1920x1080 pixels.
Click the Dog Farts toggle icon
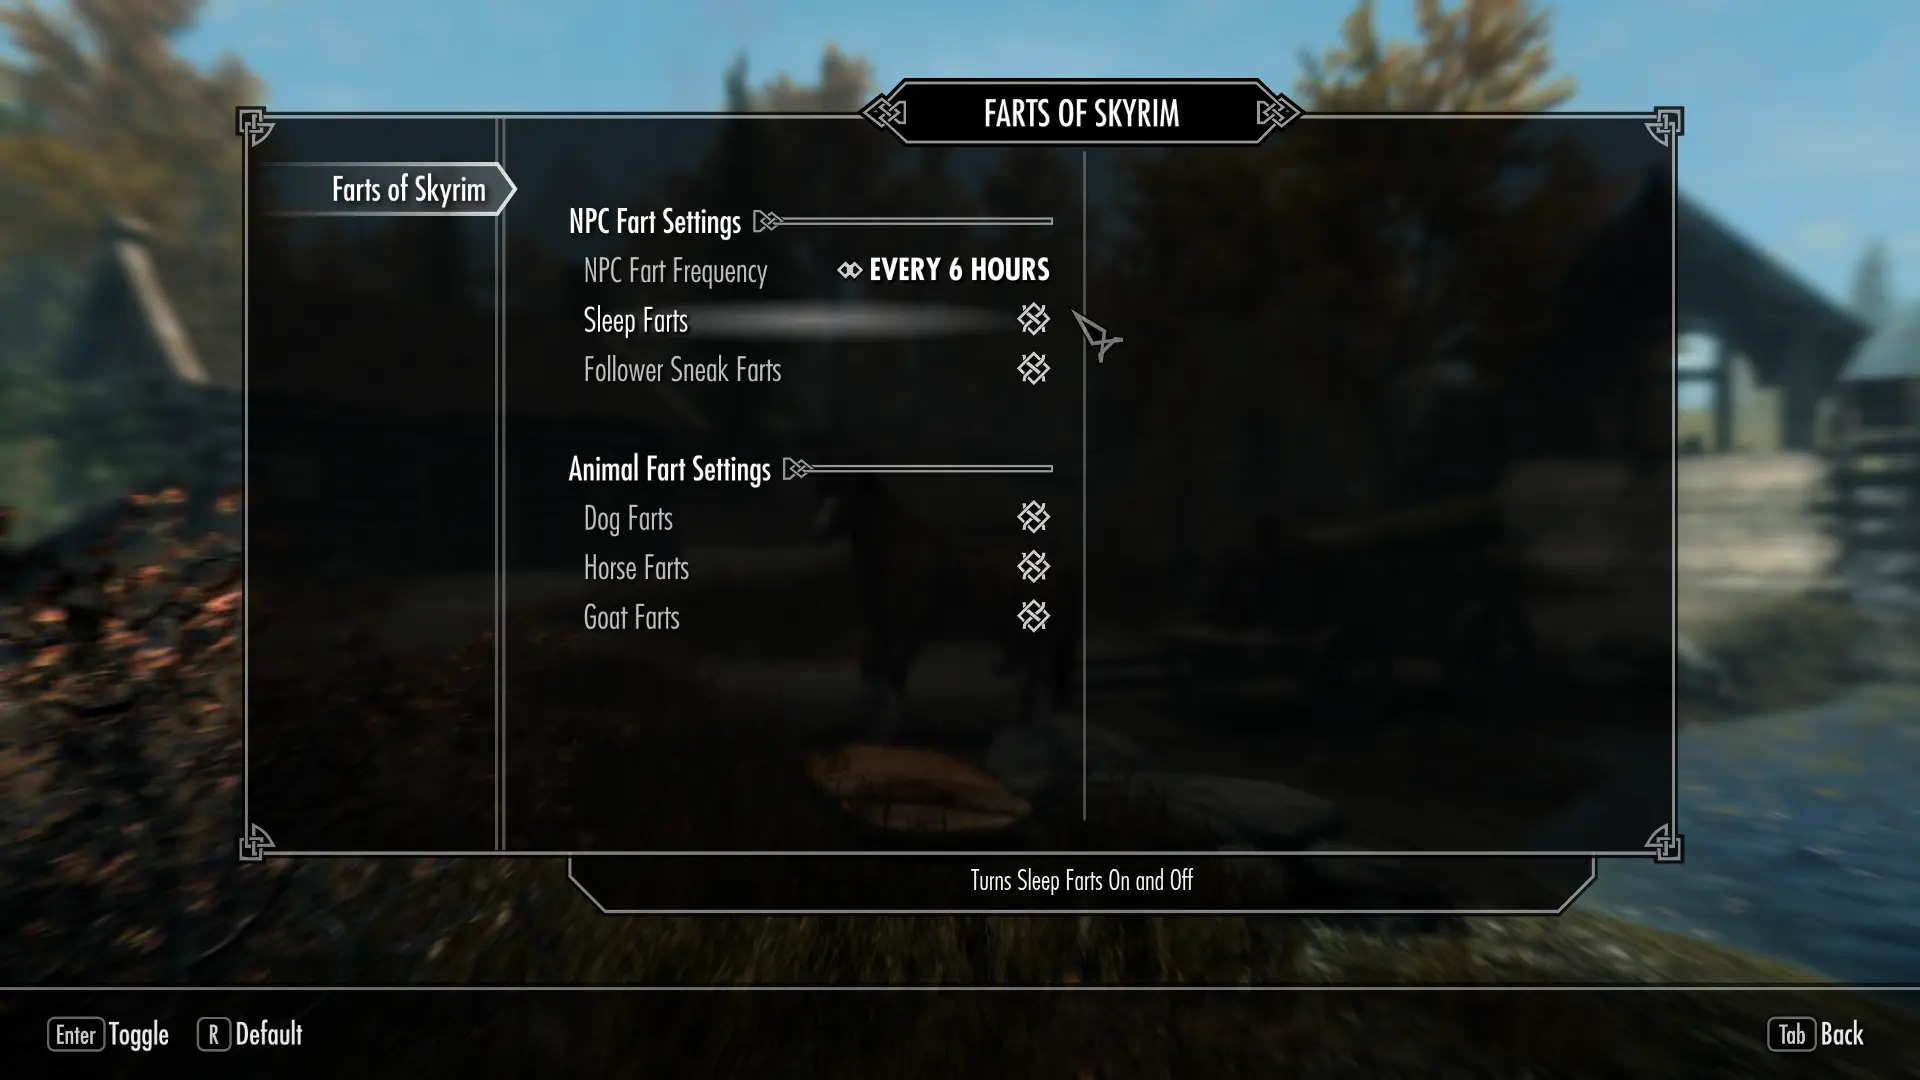coord(1034,517)
